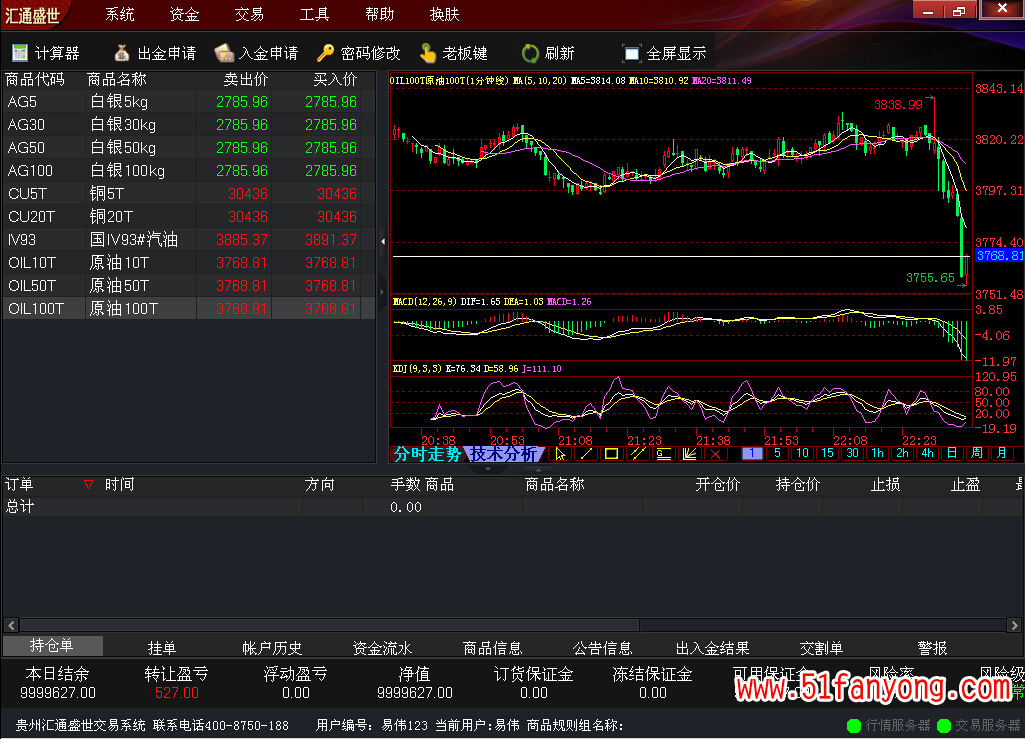Open the 资金 menu
Screen dimensions: 1025x739
pos(184,14)
